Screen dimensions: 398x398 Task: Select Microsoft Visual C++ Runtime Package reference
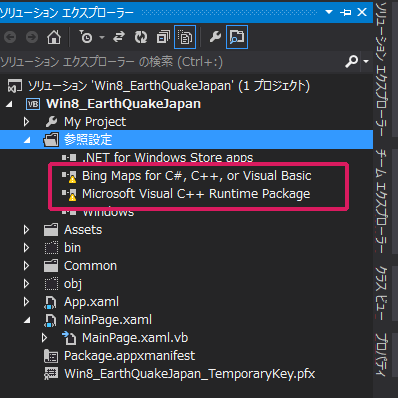[196, 194]
